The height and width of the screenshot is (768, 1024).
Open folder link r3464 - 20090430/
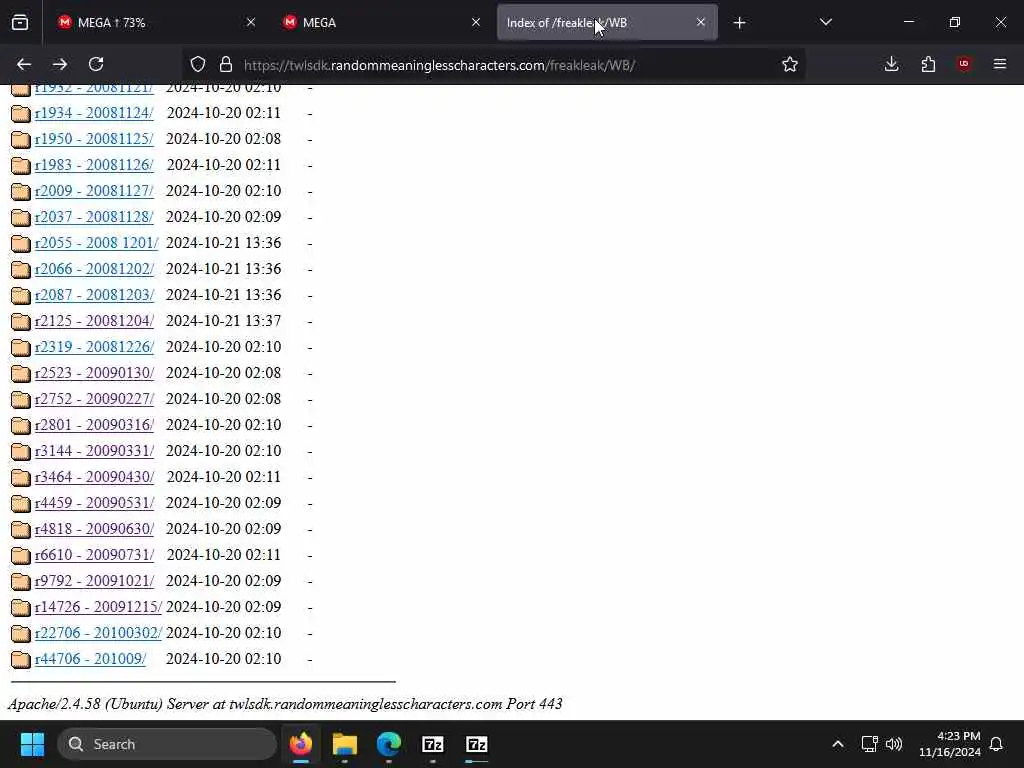tap(95, 477)
